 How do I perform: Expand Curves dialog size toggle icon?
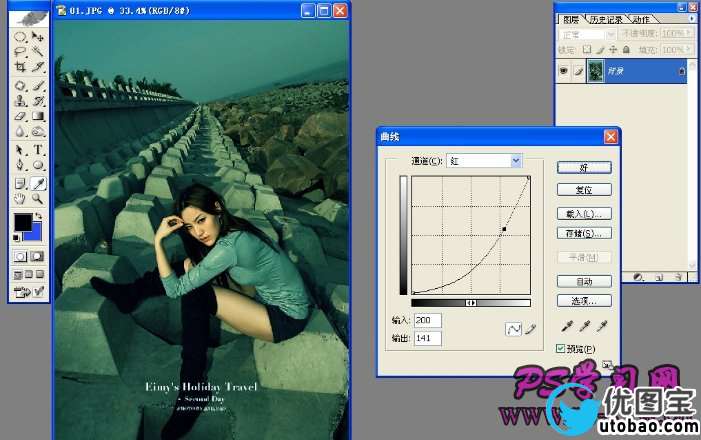[x=606, y=365]
